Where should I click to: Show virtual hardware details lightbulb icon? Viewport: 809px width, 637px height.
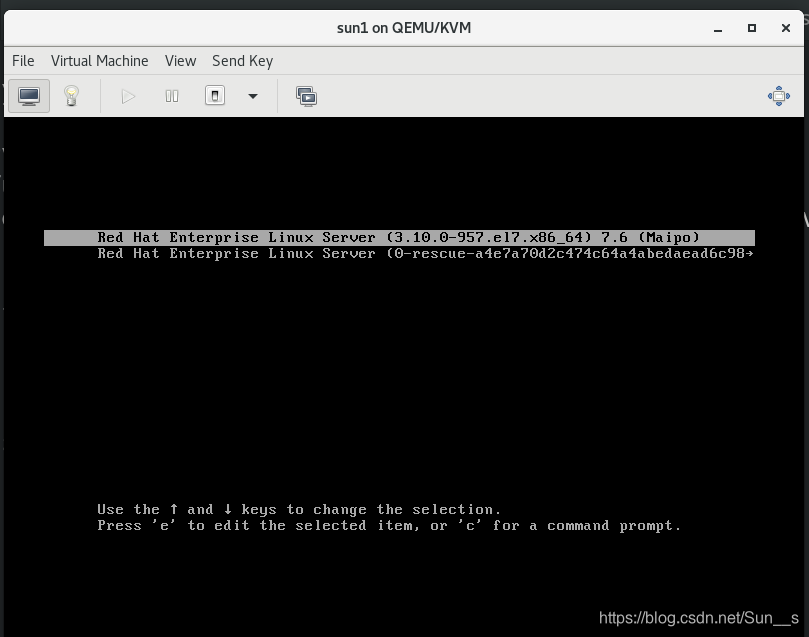coord(71,96)
